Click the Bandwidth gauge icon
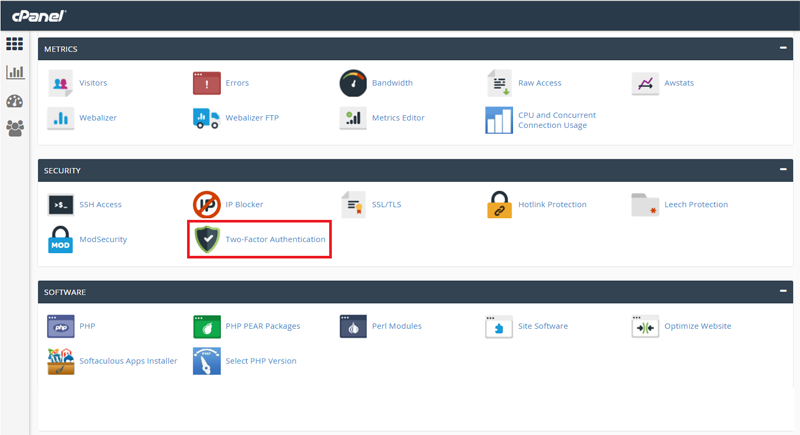 (x=353, y=83)
